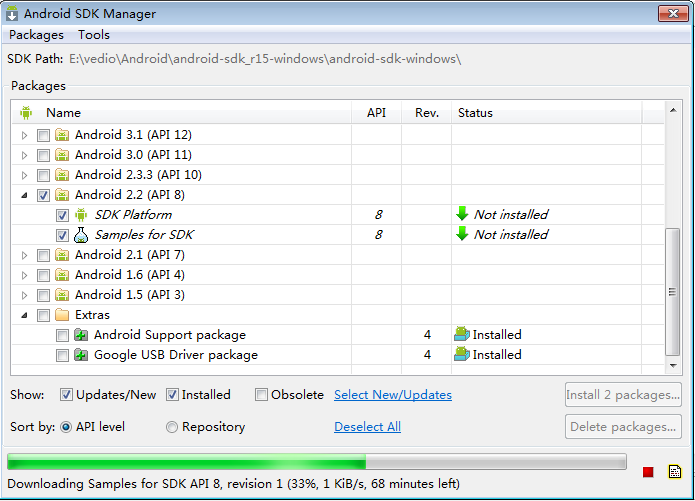Check the Android 1.5 (API 3) checkbox

43,295
